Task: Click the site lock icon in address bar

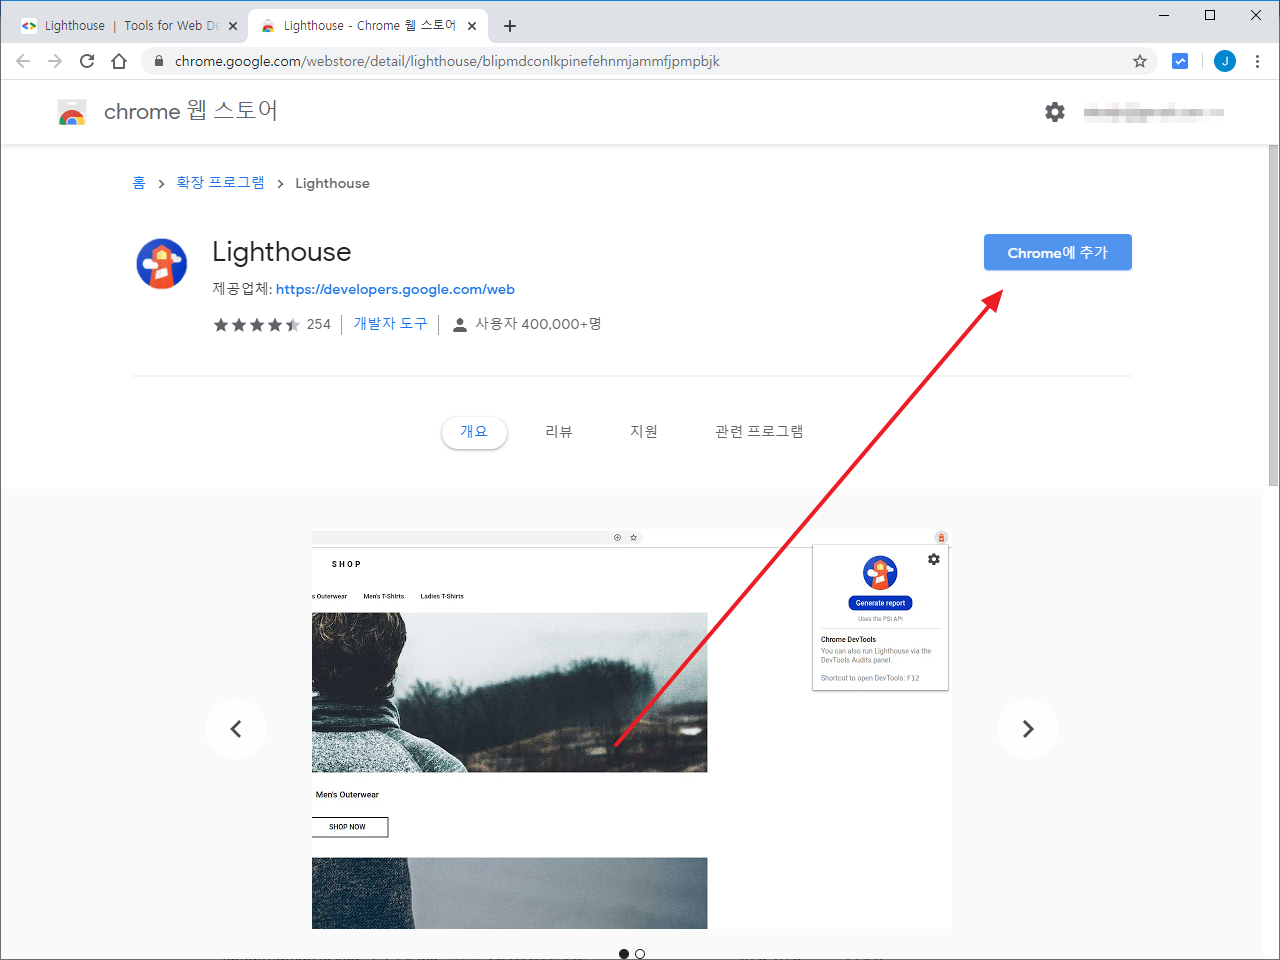Action: (x=158, y=61)
